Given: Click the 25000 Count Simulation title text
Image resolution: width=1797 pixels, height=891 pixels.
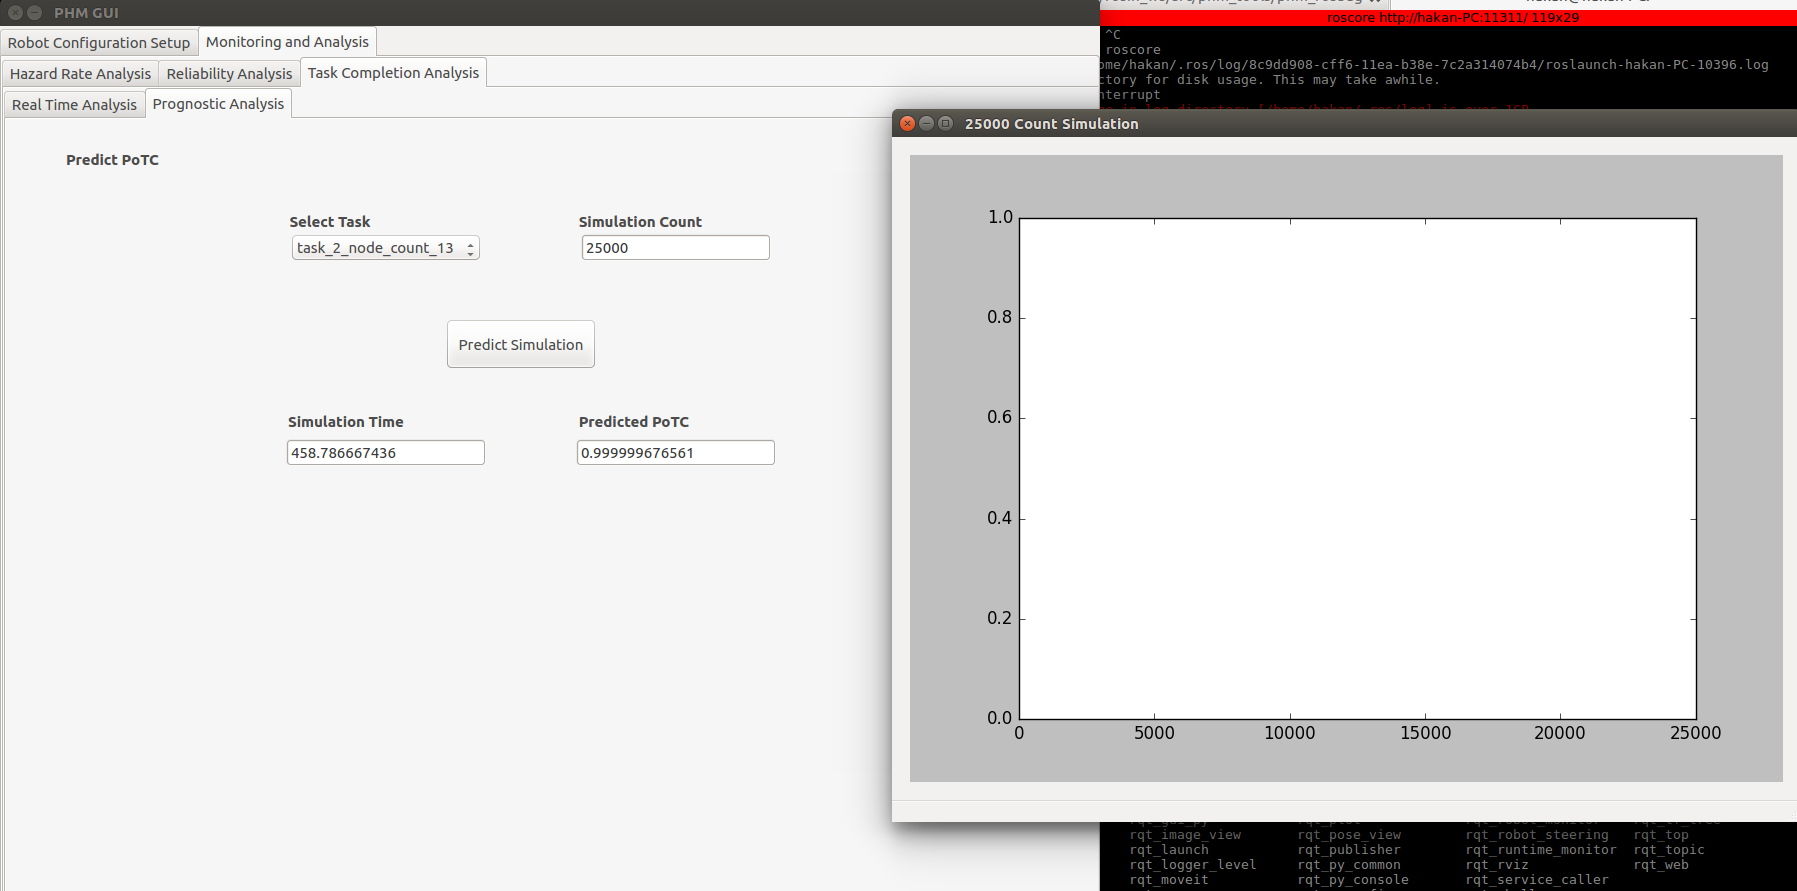Looking at the screenshot, I should (x=1051, y=124).
